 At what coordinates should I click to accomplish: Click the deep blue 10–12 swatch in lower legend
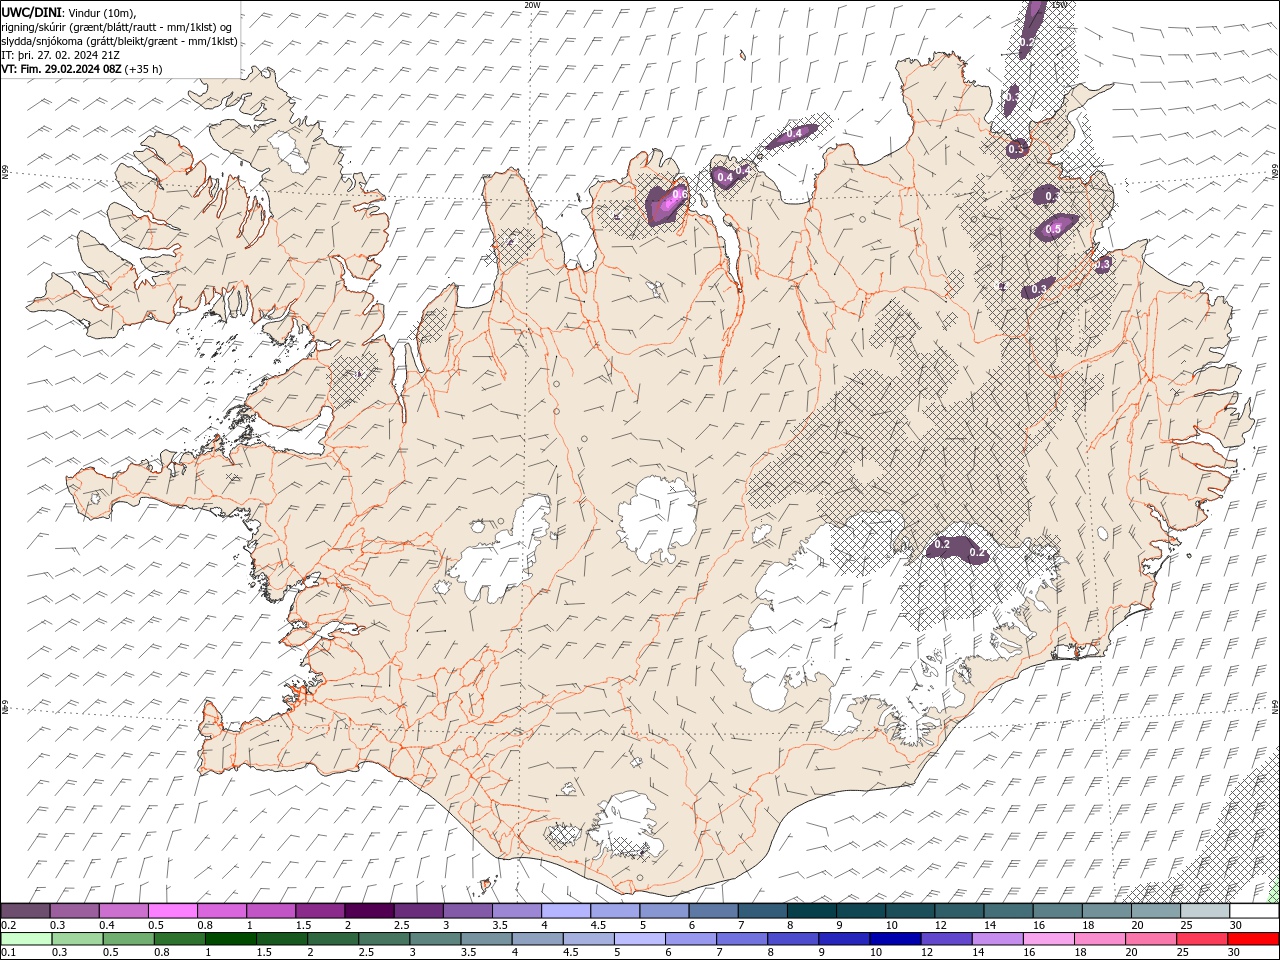894,938
